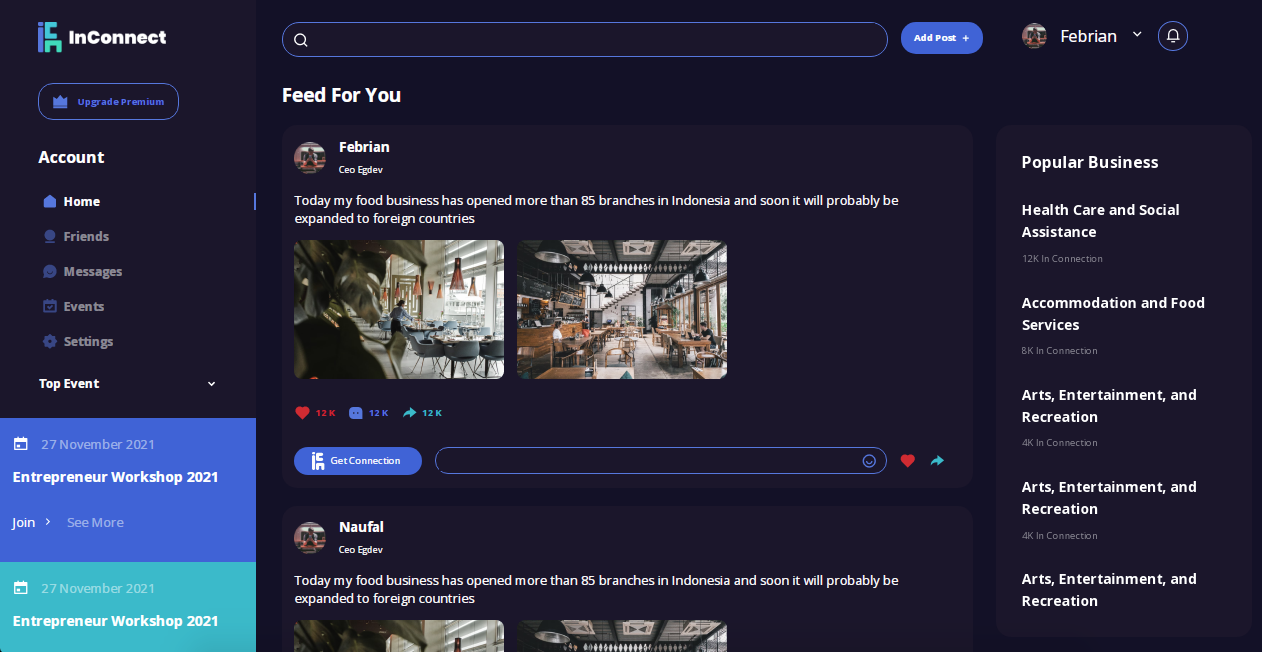Click Naufal's post author avatar
This screenshot has height=652, width=1262.
point(310,538)
